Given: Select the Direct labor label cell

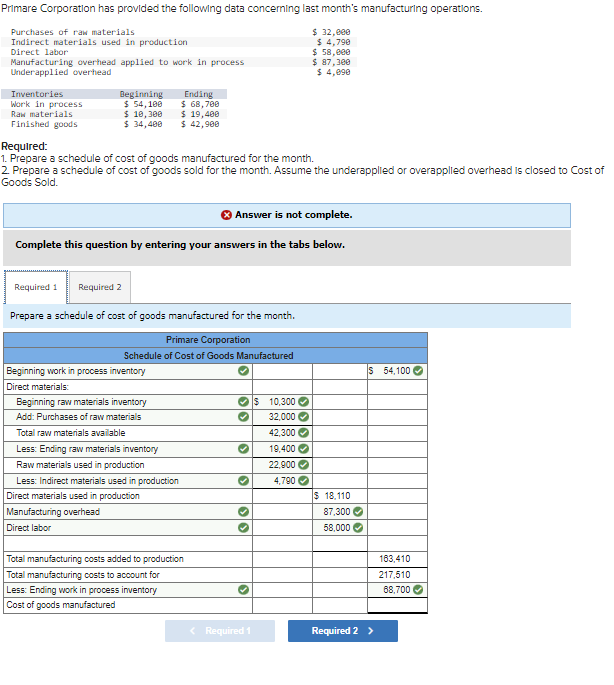Looking at the screenshot, I should [x=128, y=528].
